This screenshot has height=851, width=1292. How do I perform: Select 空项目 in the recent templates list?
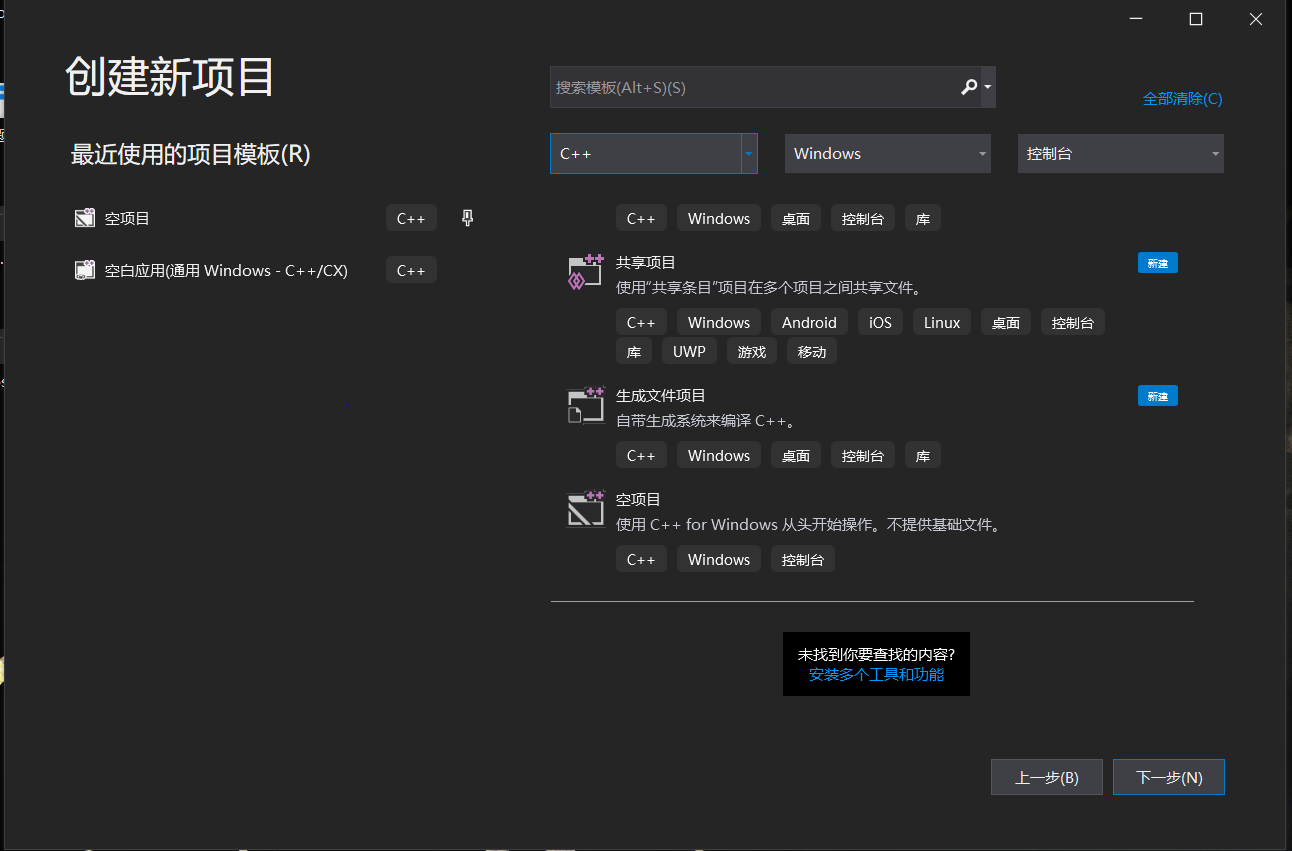tap(127, 218)
